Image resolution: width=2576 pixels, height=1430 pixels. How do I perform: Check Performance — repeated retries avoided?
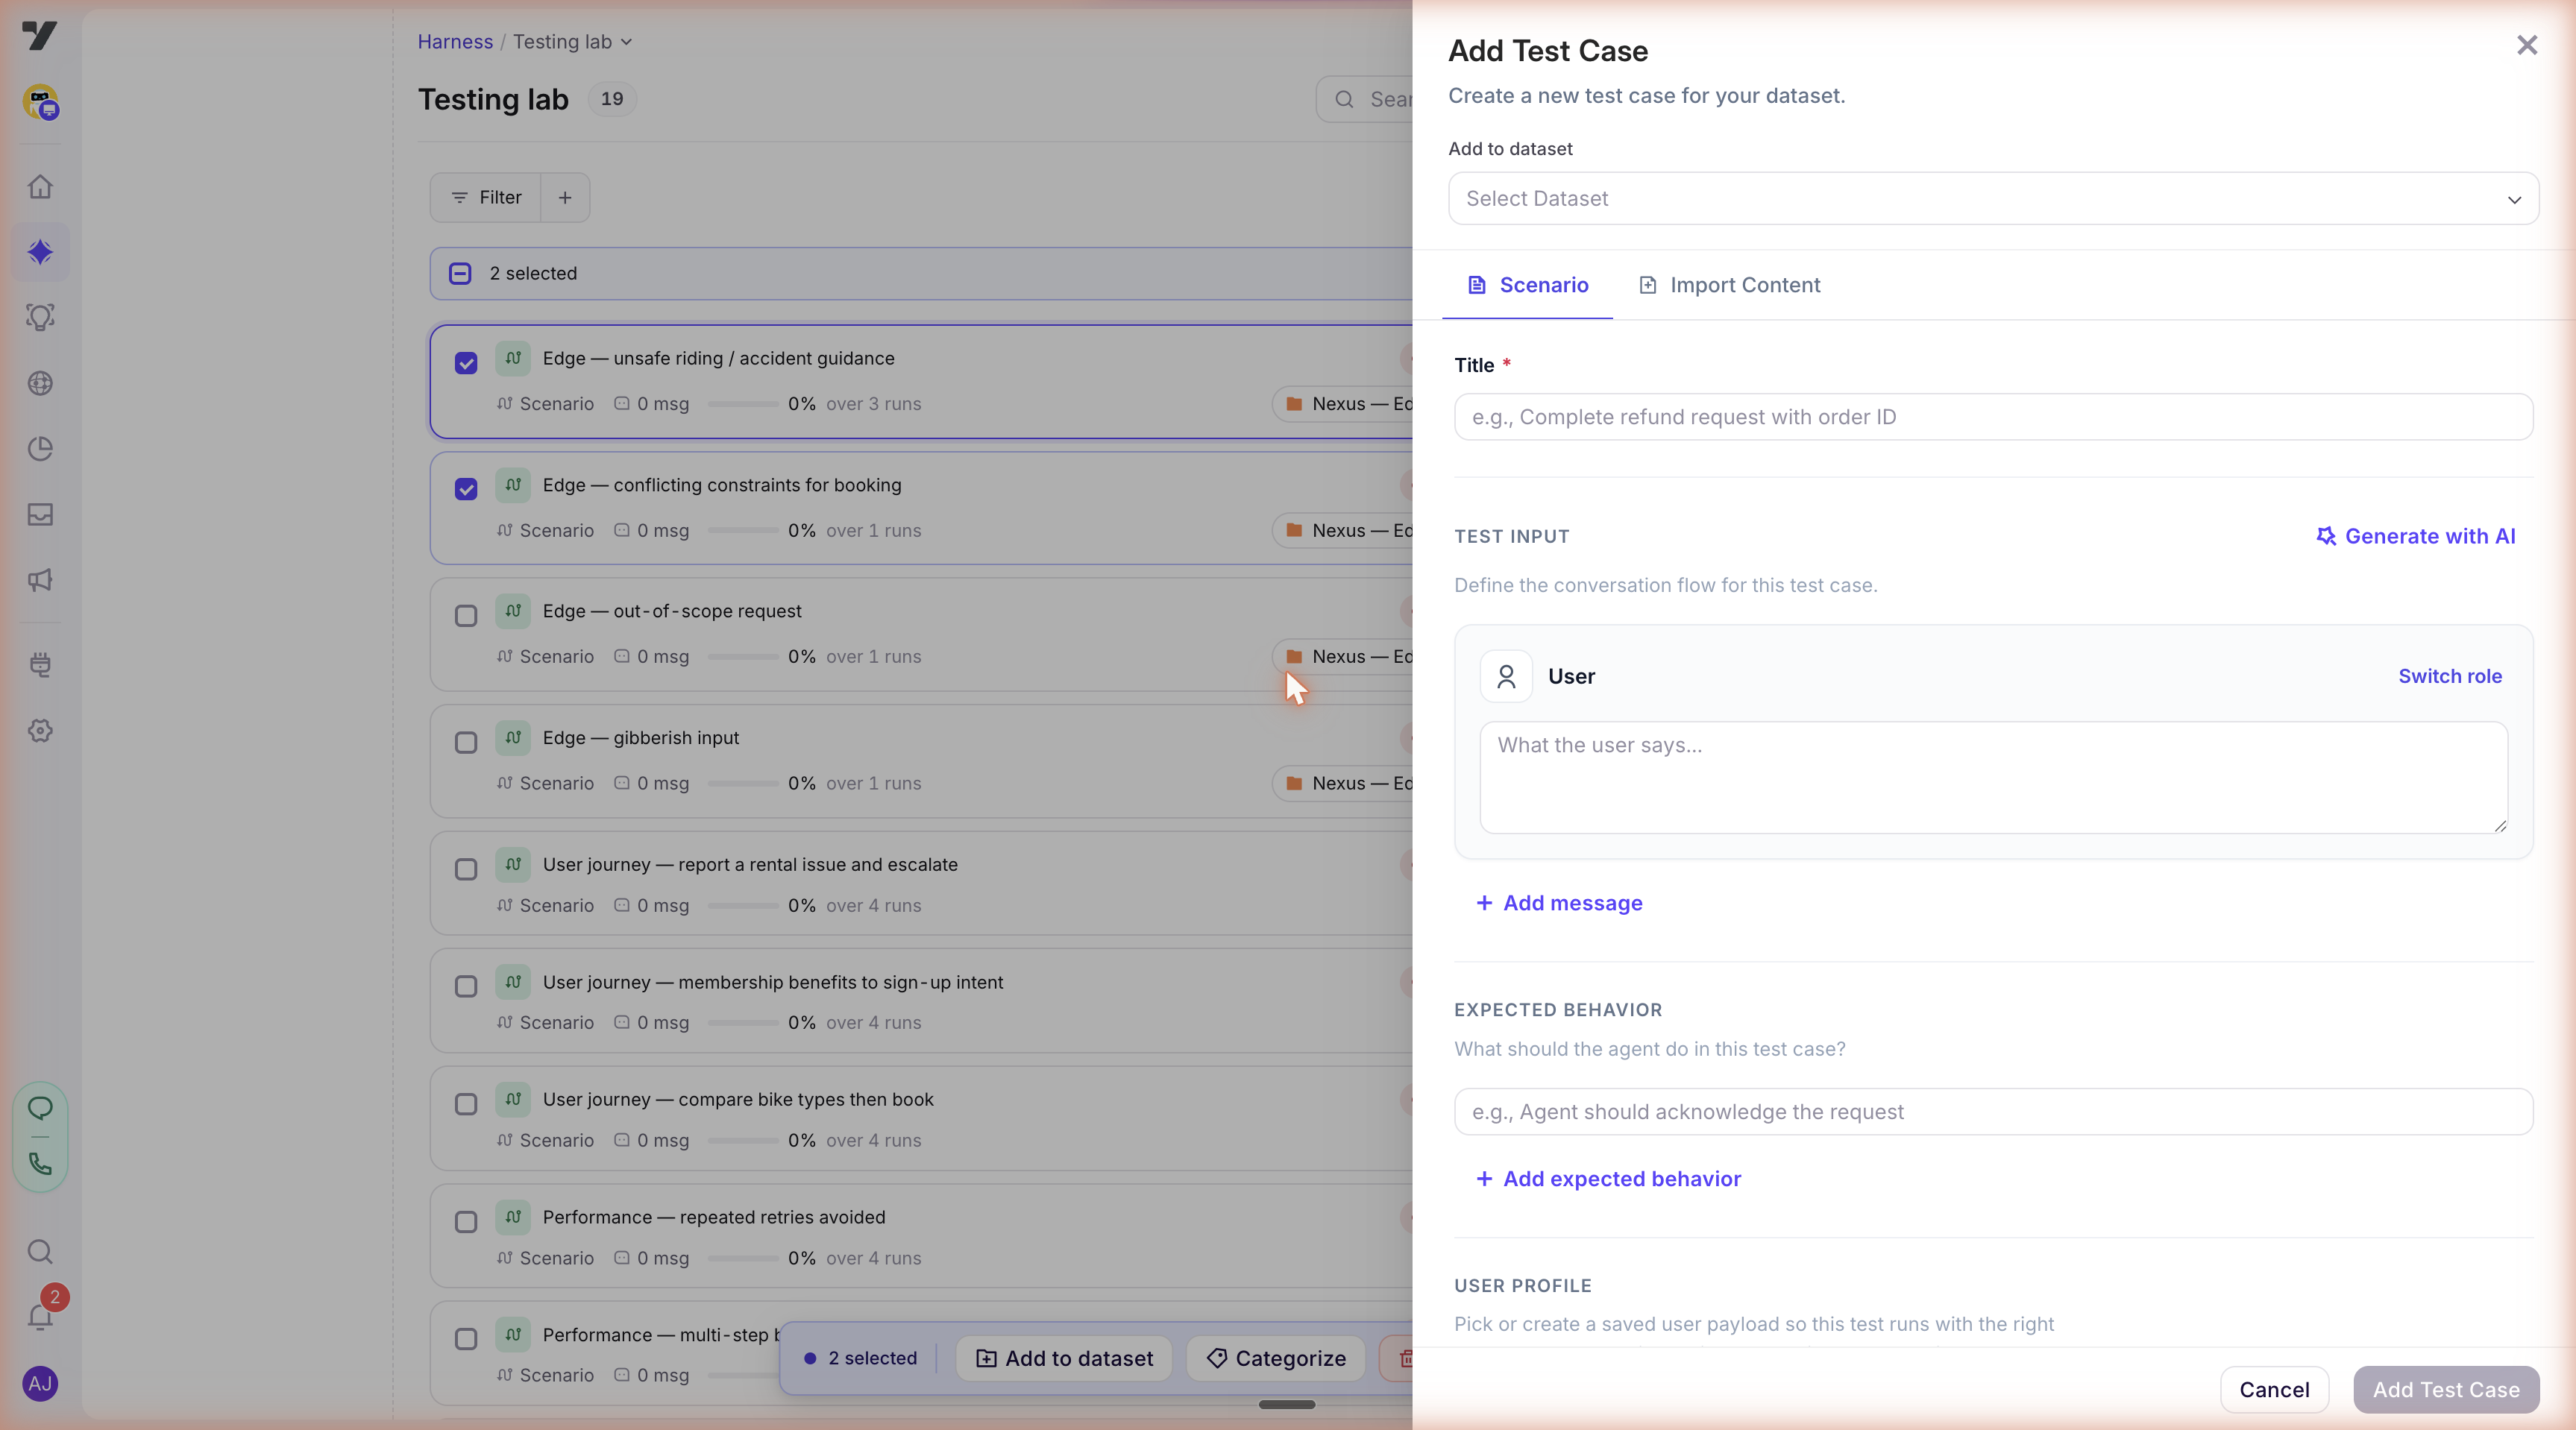466,1223
